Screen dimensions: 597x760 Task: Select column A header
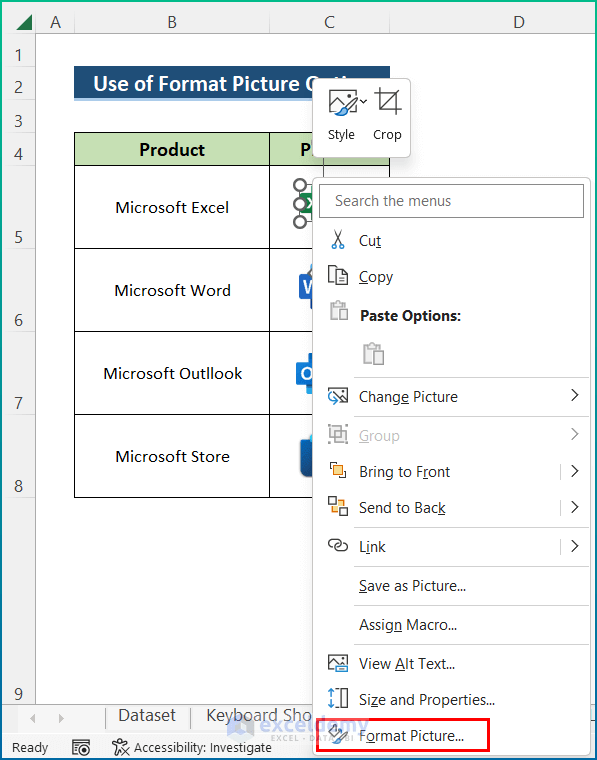click(x=55, y=22)
